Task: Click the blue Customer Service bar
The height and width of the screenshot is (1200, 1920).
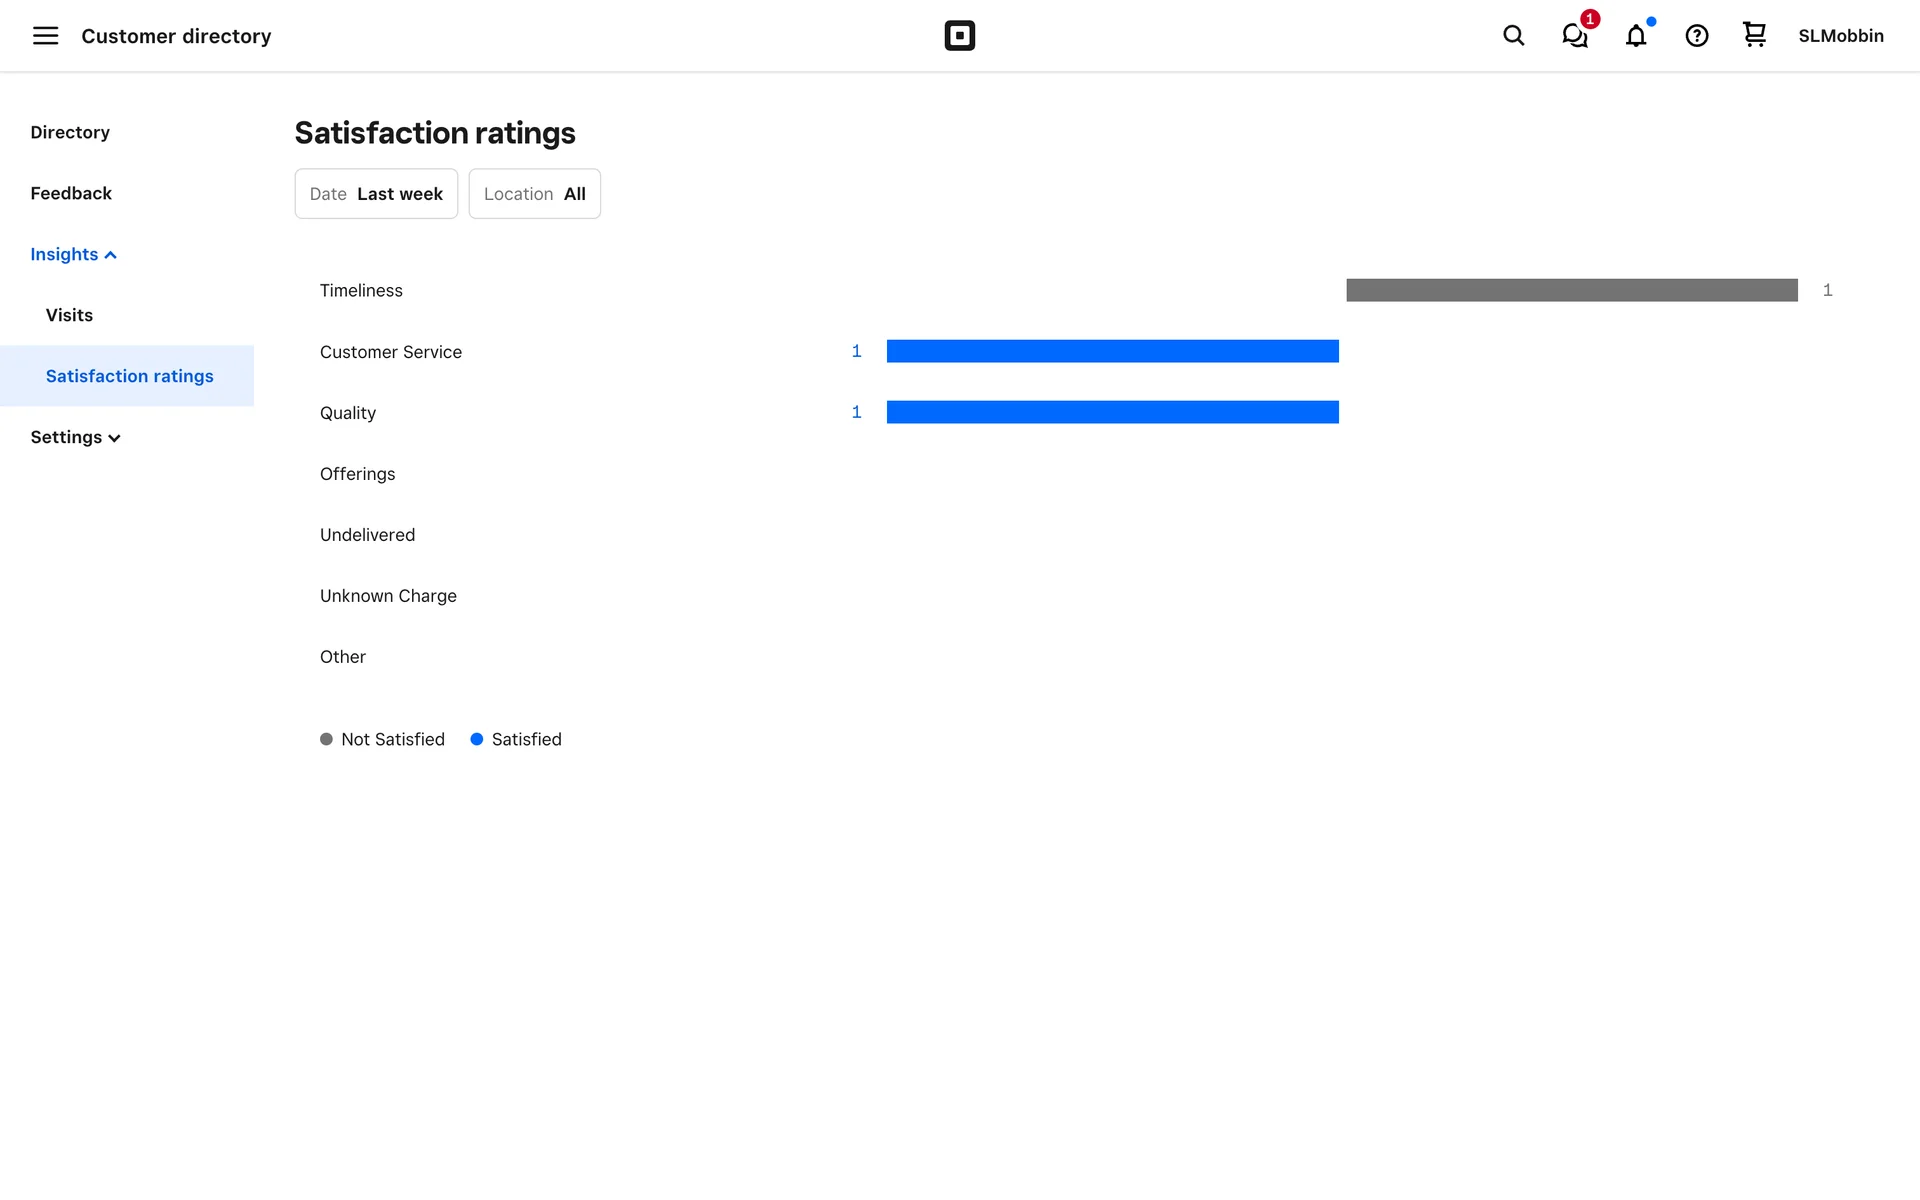Action: point(1112,351)
